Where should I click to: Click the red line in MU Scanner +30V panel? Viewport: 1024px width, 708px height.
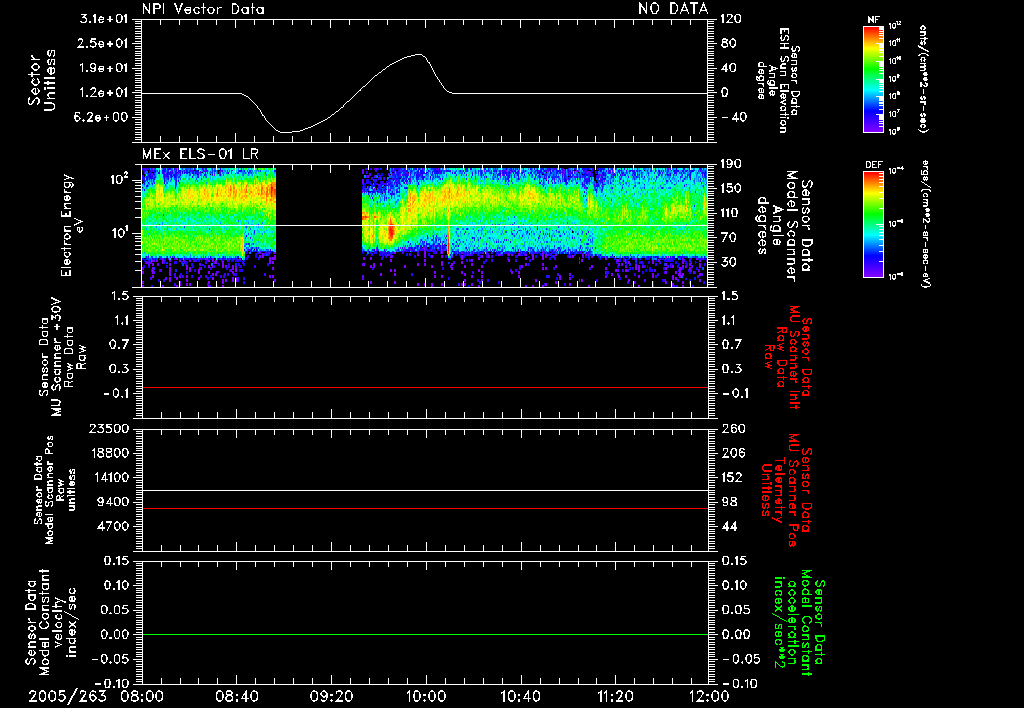tap(425, 387)
